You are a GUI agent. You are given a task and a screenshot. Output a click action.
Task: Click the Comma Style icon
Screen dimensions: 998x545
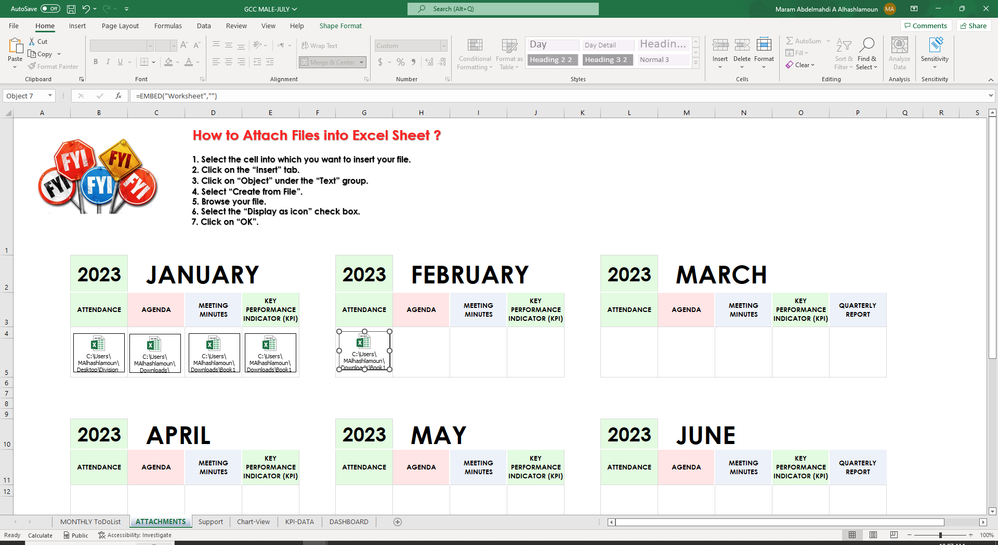(414, 62)
